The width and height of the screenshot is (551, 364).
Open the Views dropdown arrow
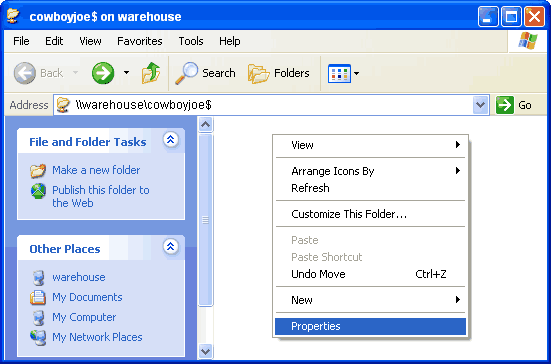pyautogui.click(x=356, y=73)
